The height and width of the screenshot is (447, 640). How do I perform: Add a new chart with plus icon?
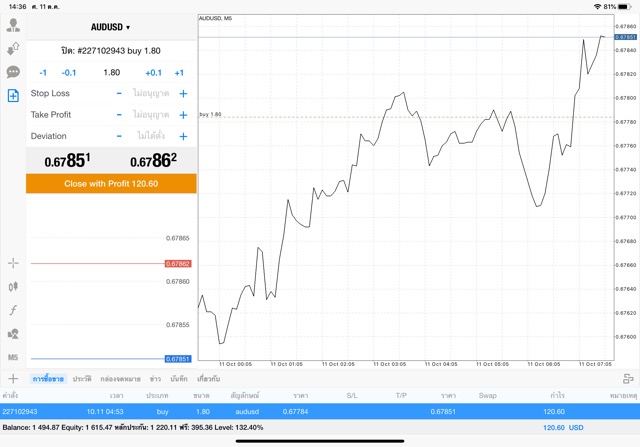[13, 378]
